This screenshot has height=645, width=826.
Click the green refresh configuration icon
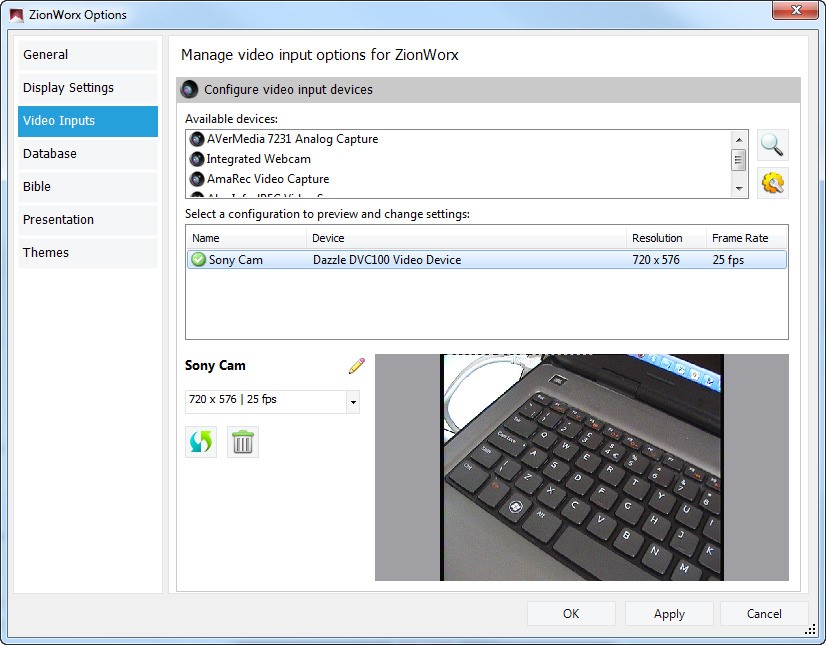(201, 442)
